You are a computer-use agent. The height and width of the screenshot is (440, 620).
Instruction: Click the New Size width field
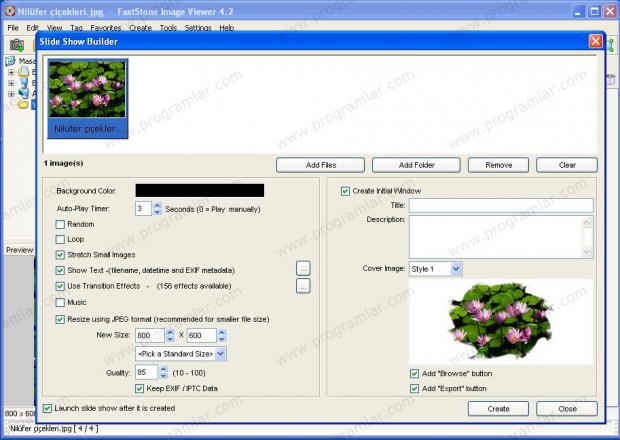click(x=150, y=336)
